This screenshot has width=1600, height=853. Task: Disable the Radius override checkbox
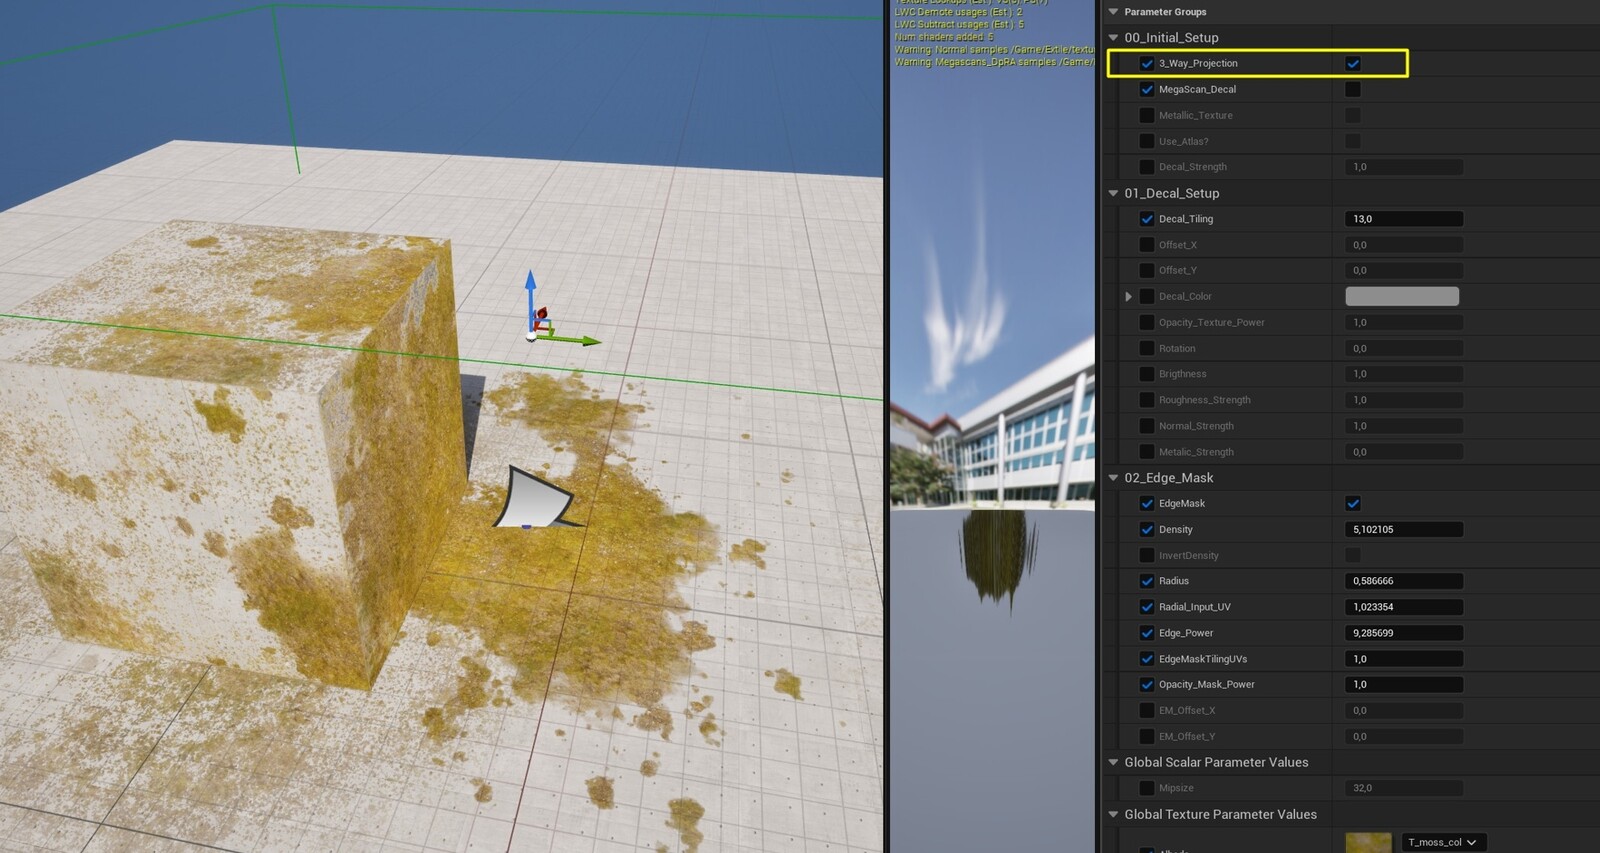(x=1147, y=581)
